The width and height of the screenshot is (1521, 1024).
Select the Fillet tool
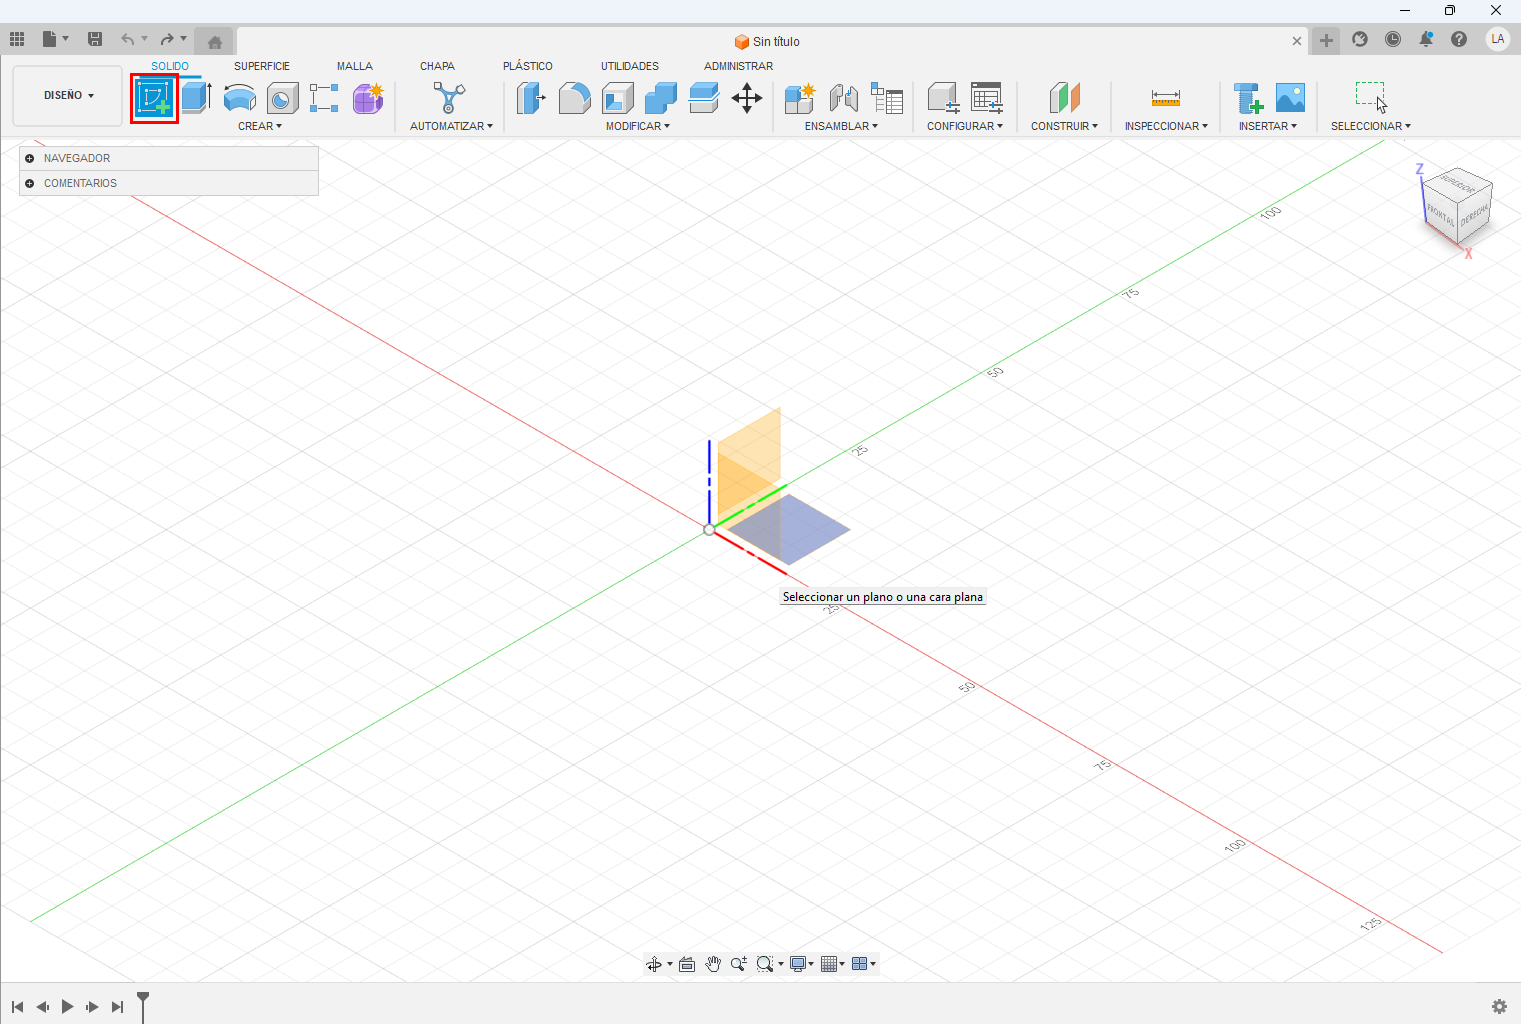(x=574, y=98)
